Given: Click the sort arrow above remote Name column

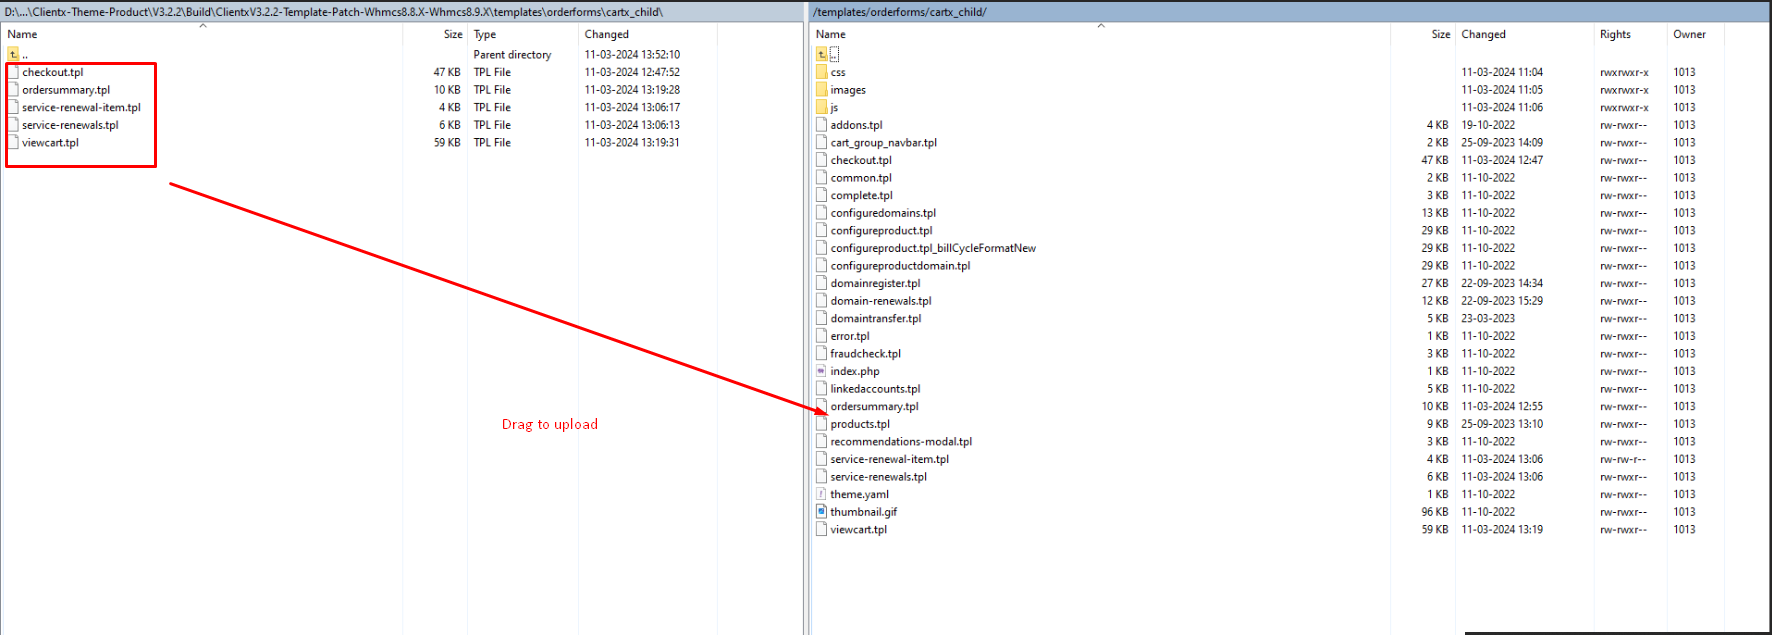Looking at the screenshot, I should 1101,26.
